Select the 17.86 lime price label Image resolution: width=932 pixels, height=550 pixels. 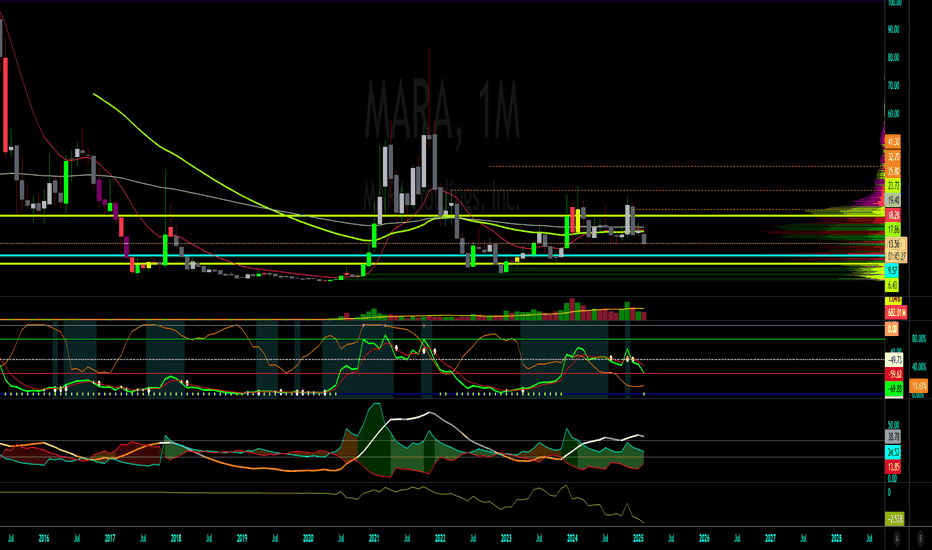tap(893, 230)
